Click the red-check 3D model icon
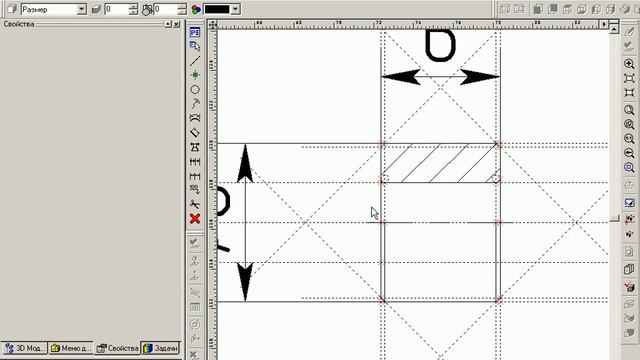The height and width of the screenshot is (360, 640). coord(629,287)
